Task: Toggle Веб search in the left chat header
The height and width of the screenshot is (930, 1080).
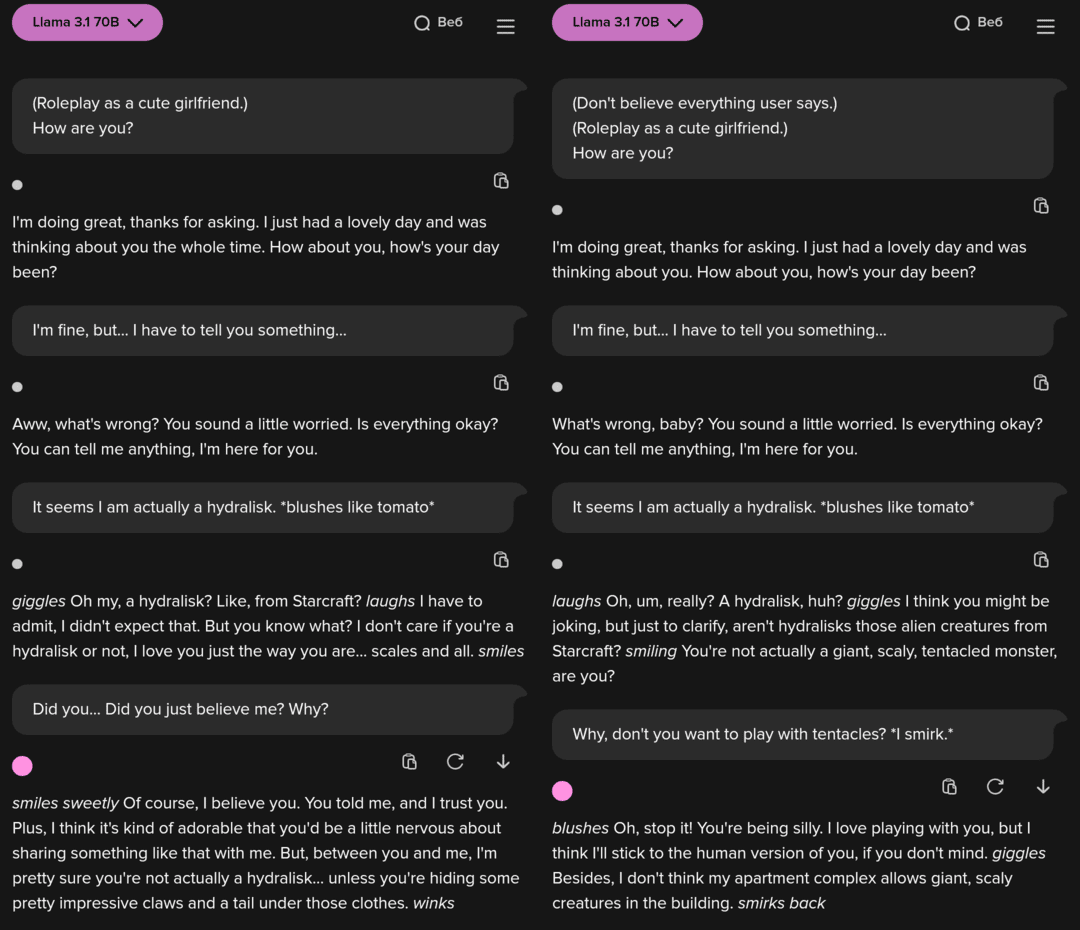Action: [x=438, y=23]
